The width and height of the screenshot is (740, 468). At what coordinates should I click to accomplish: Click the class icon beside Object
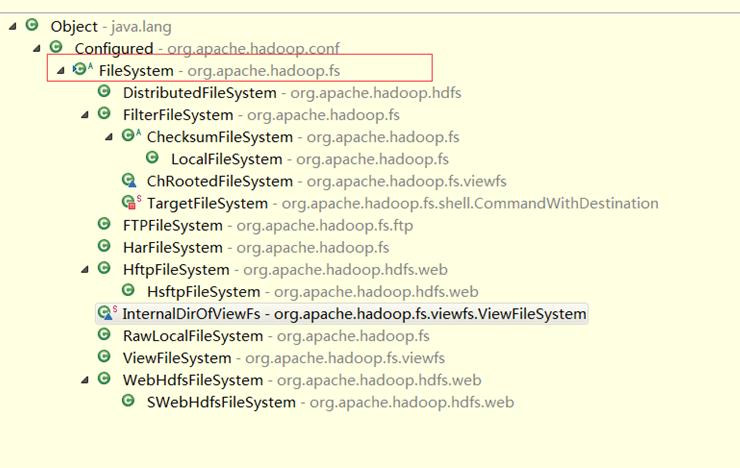pos(32,25)
